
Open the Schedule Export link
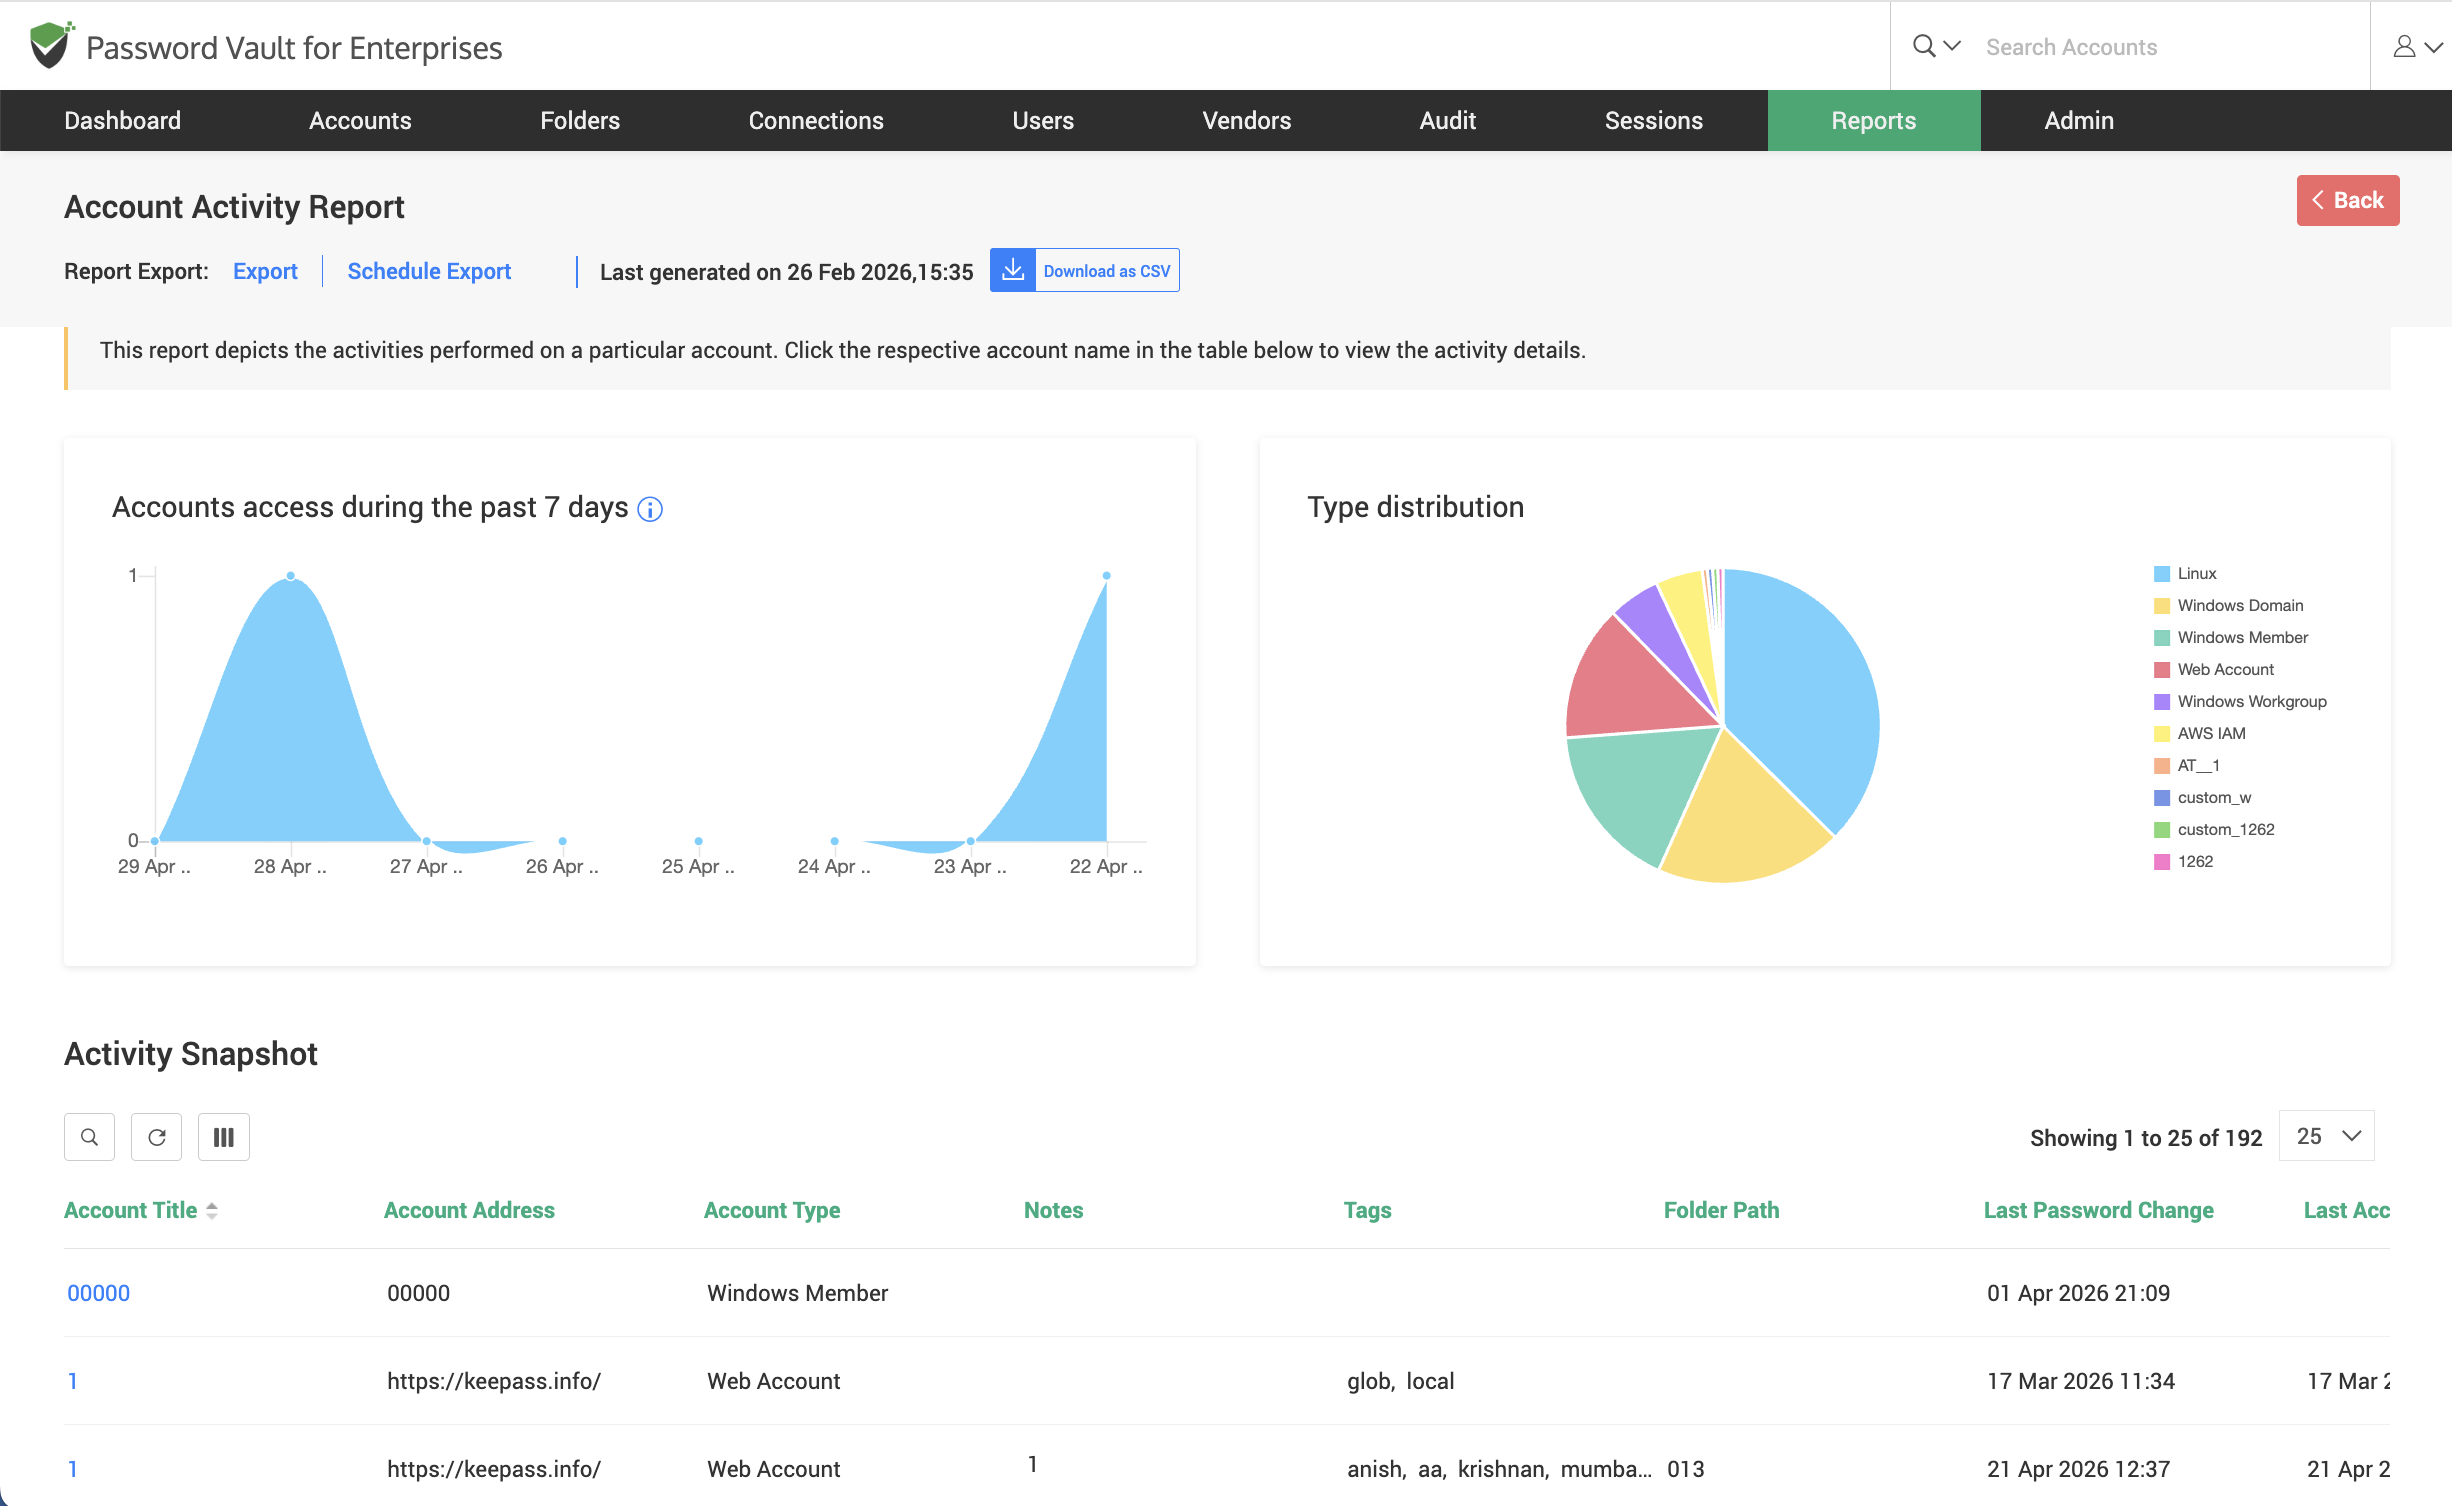[429, 271]
